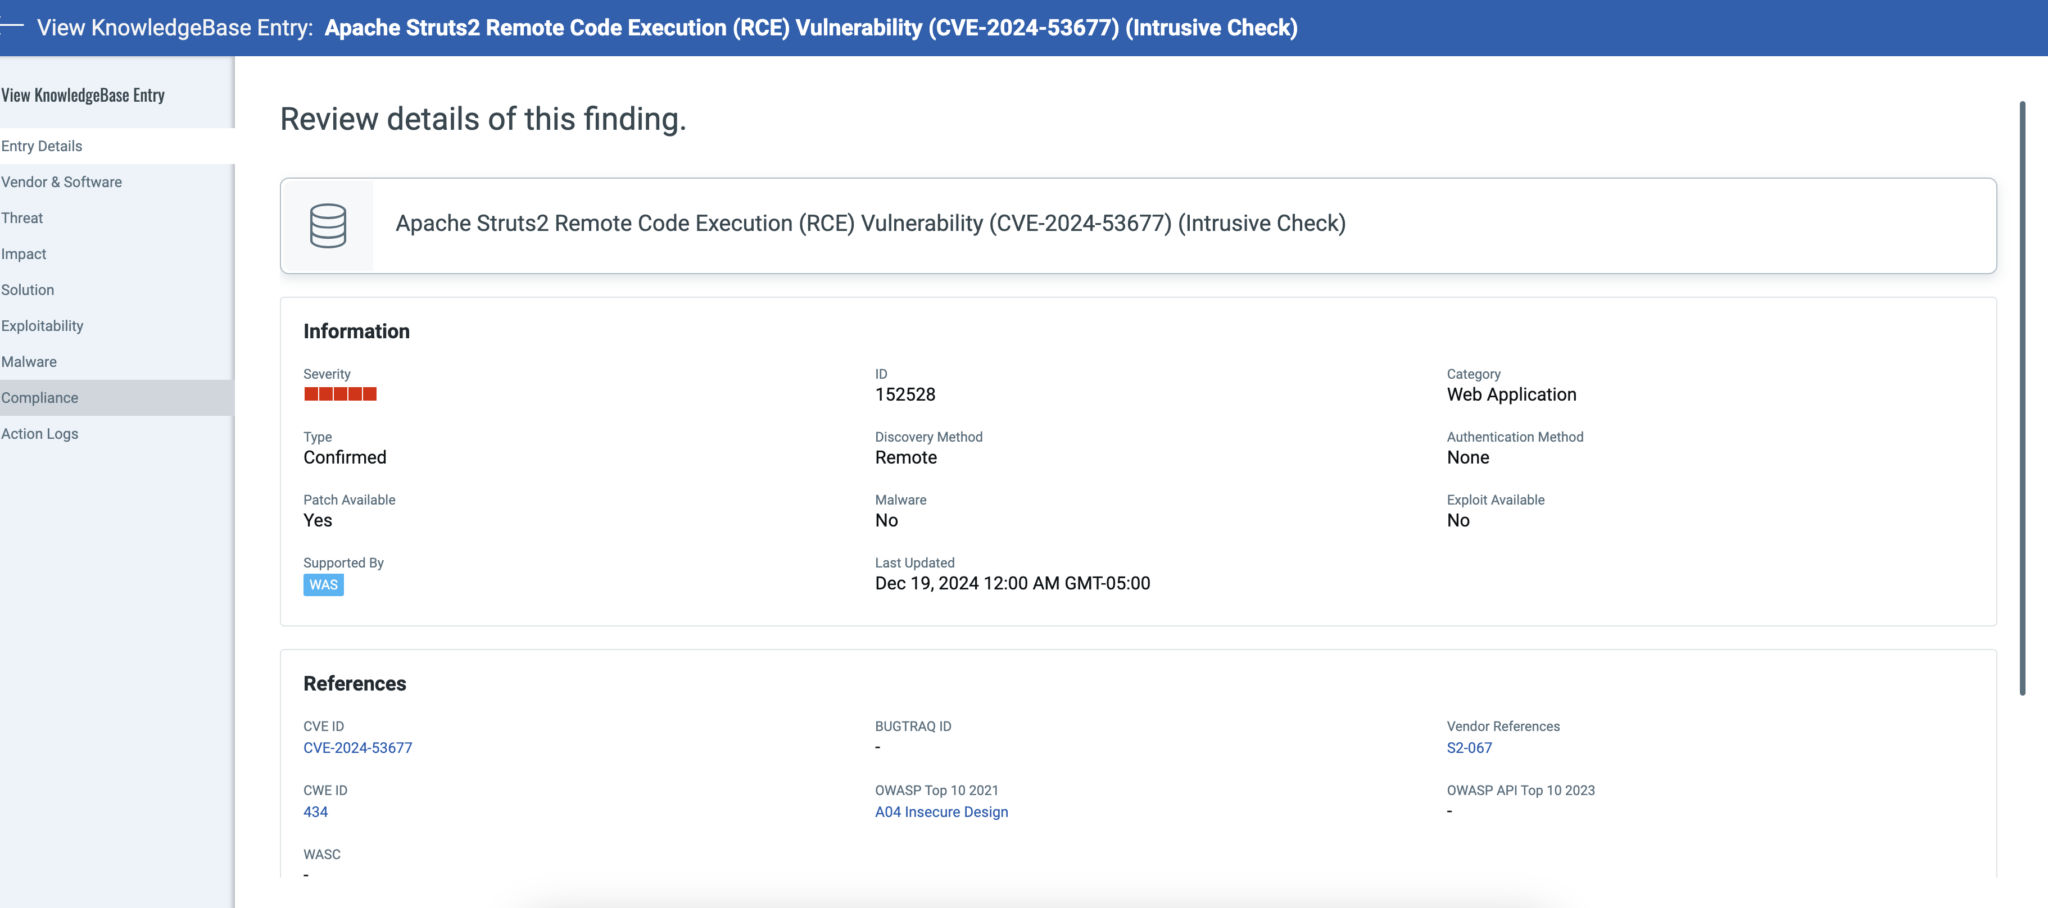Click the vulnerability title in the blue header
Viewport: 2048px width, 908px height.
[x=811, y=27]
